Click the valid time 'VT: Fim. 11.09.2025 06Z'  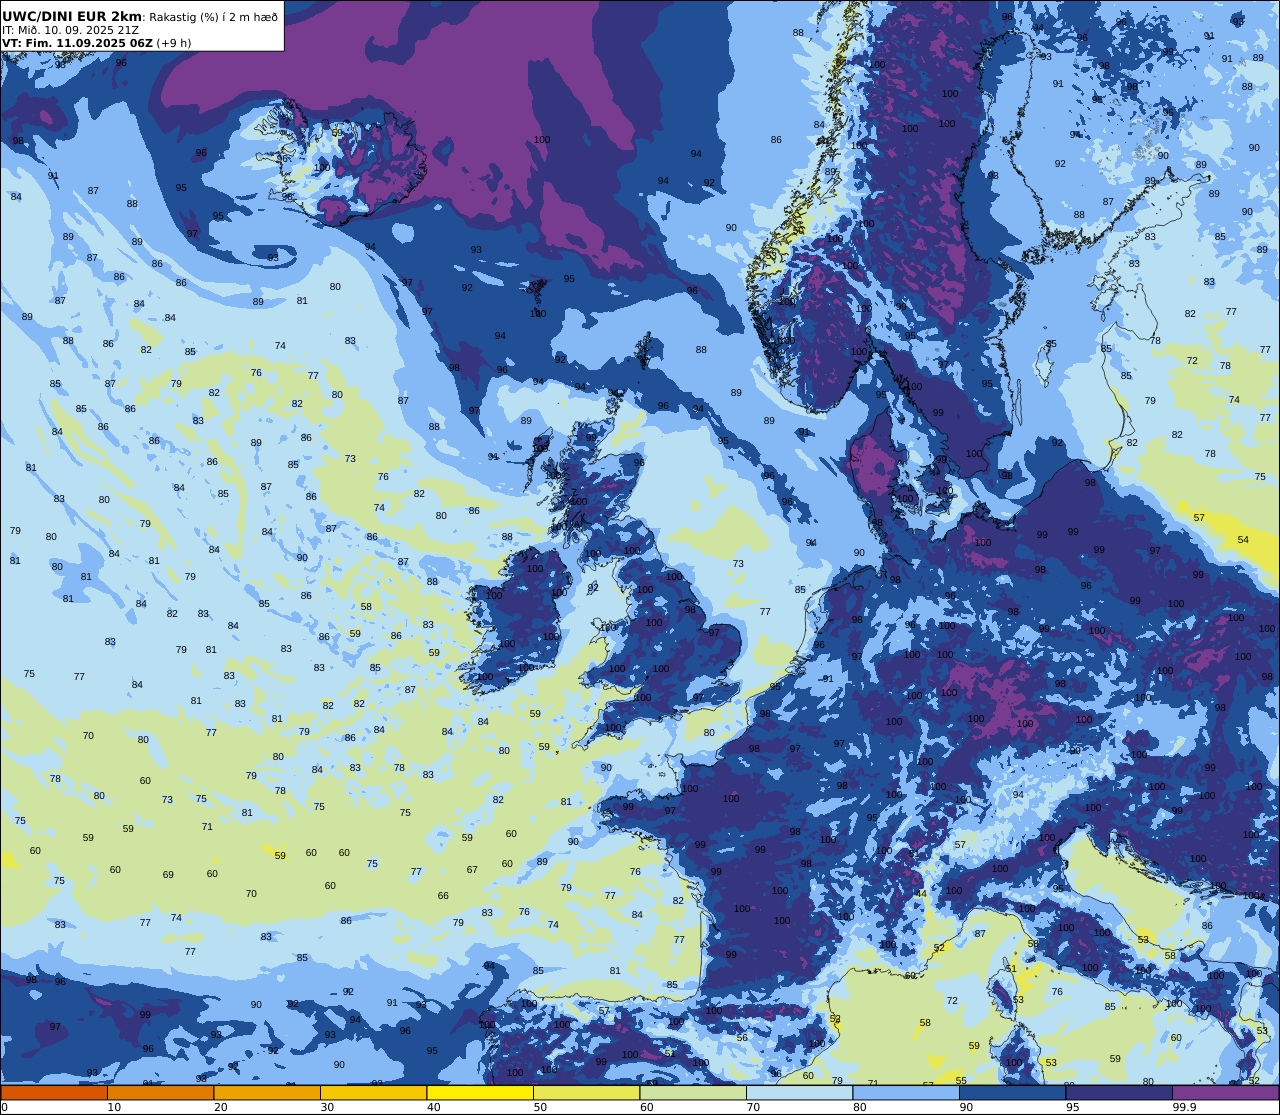tap(77, 43)
